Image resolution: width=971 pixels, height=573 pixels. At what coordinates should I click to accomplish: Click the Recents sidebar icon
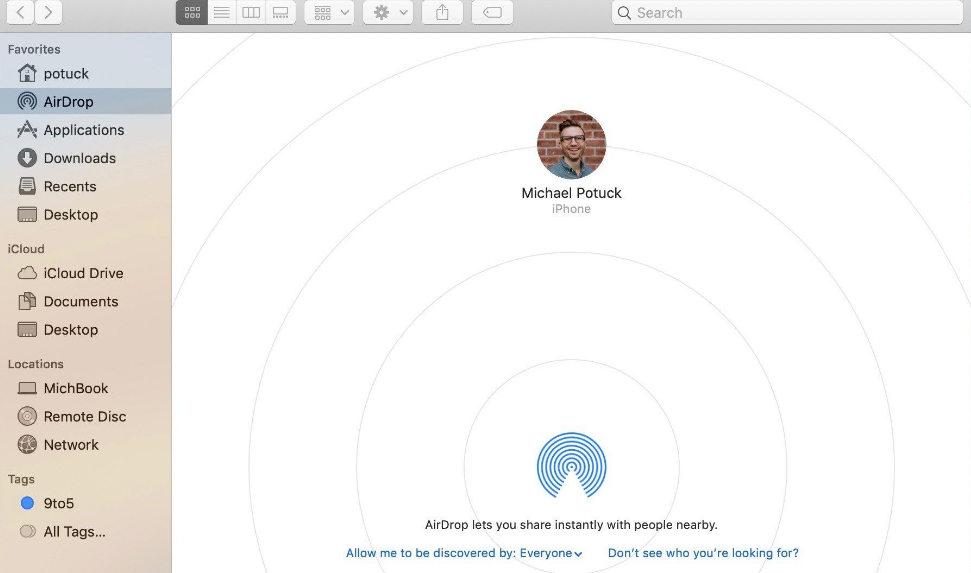click(27, 186)
